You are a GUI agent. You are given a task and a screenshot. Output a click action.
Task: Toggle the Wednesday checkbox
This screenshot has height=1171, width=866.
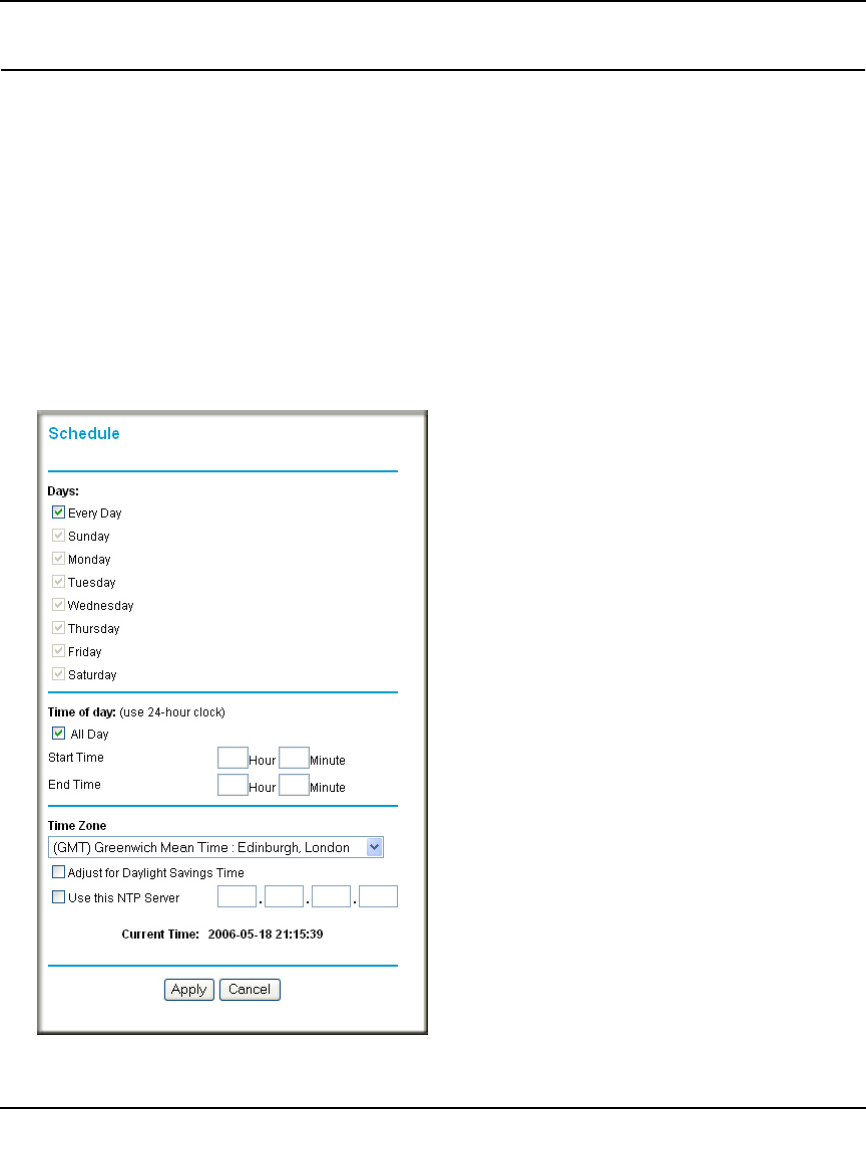(x=58, y=605)
